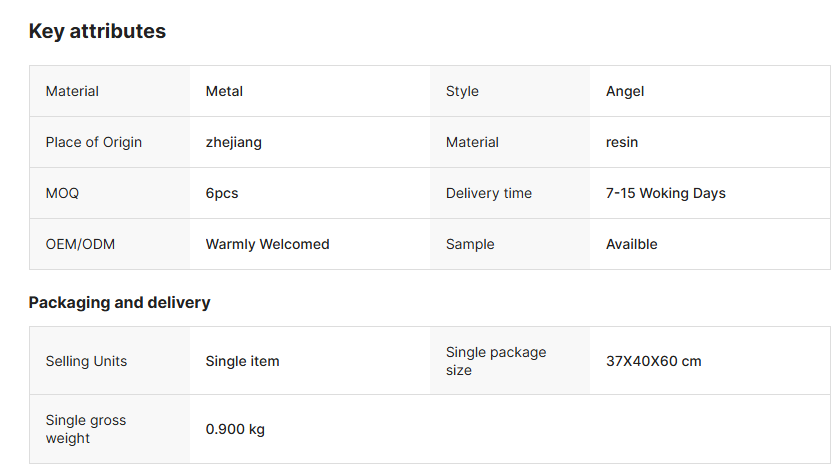Select the zhejiang origin value
This screenshot has width=837, height=472.
point(234,142)
